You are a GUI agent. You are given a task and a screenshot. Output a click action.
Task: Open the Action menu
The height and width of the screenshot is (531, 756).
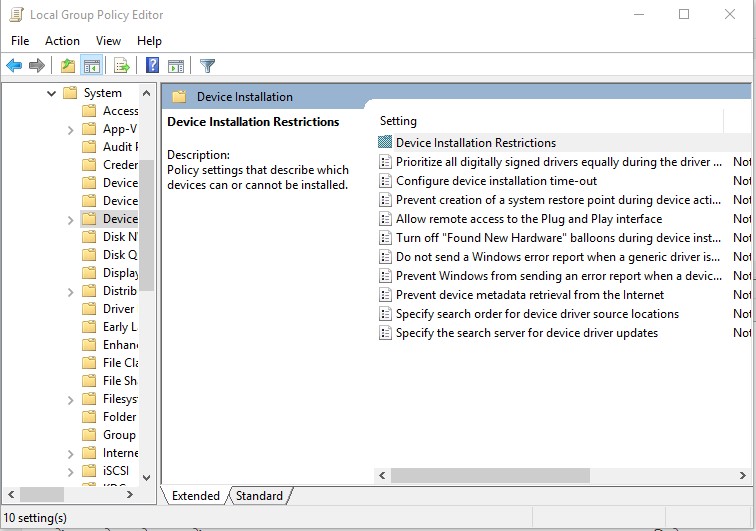coord(62,41)
